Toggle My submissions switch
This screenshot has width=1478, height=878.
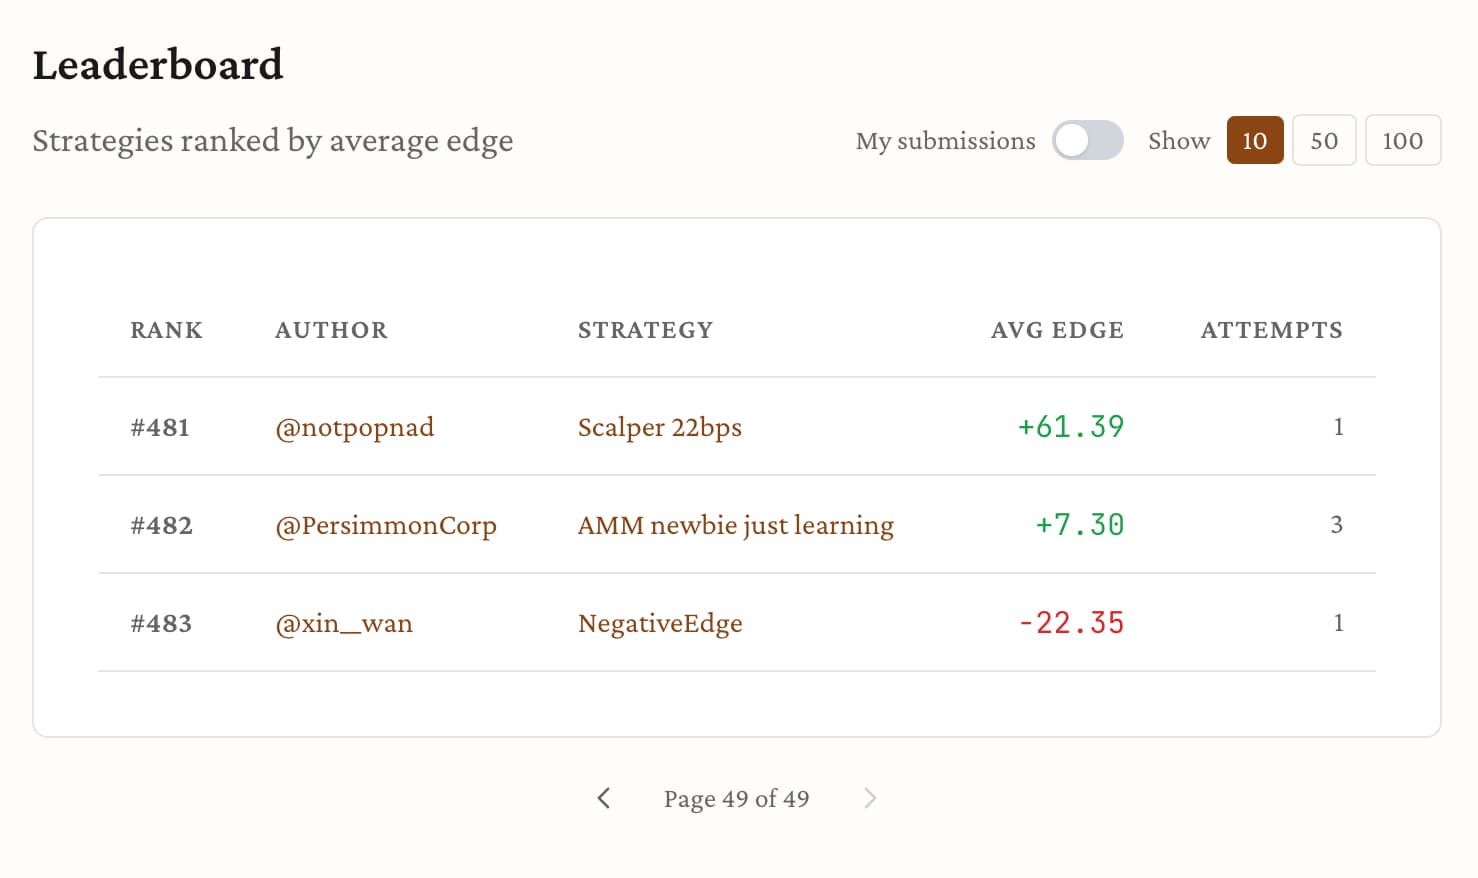1087,141
